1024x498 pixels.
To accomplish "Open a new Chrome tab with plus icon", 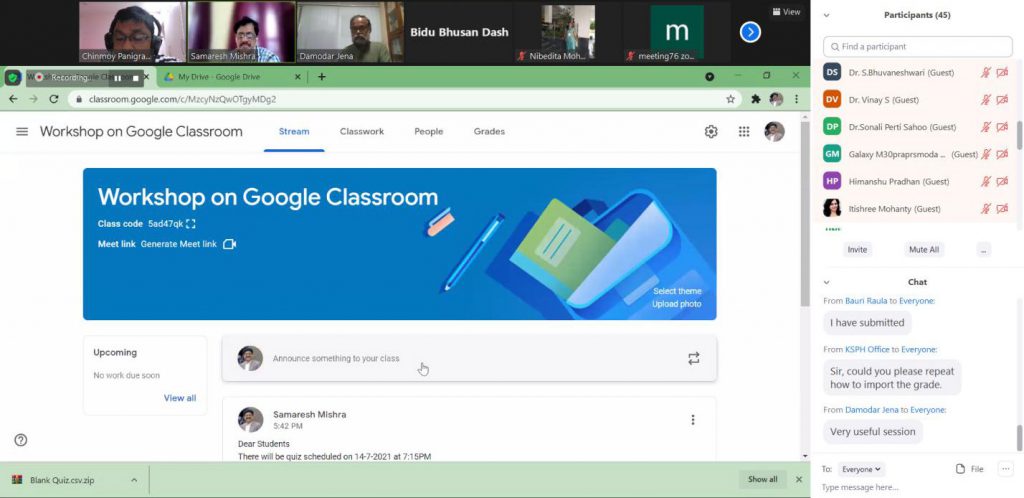I will [x=321, y=77].
